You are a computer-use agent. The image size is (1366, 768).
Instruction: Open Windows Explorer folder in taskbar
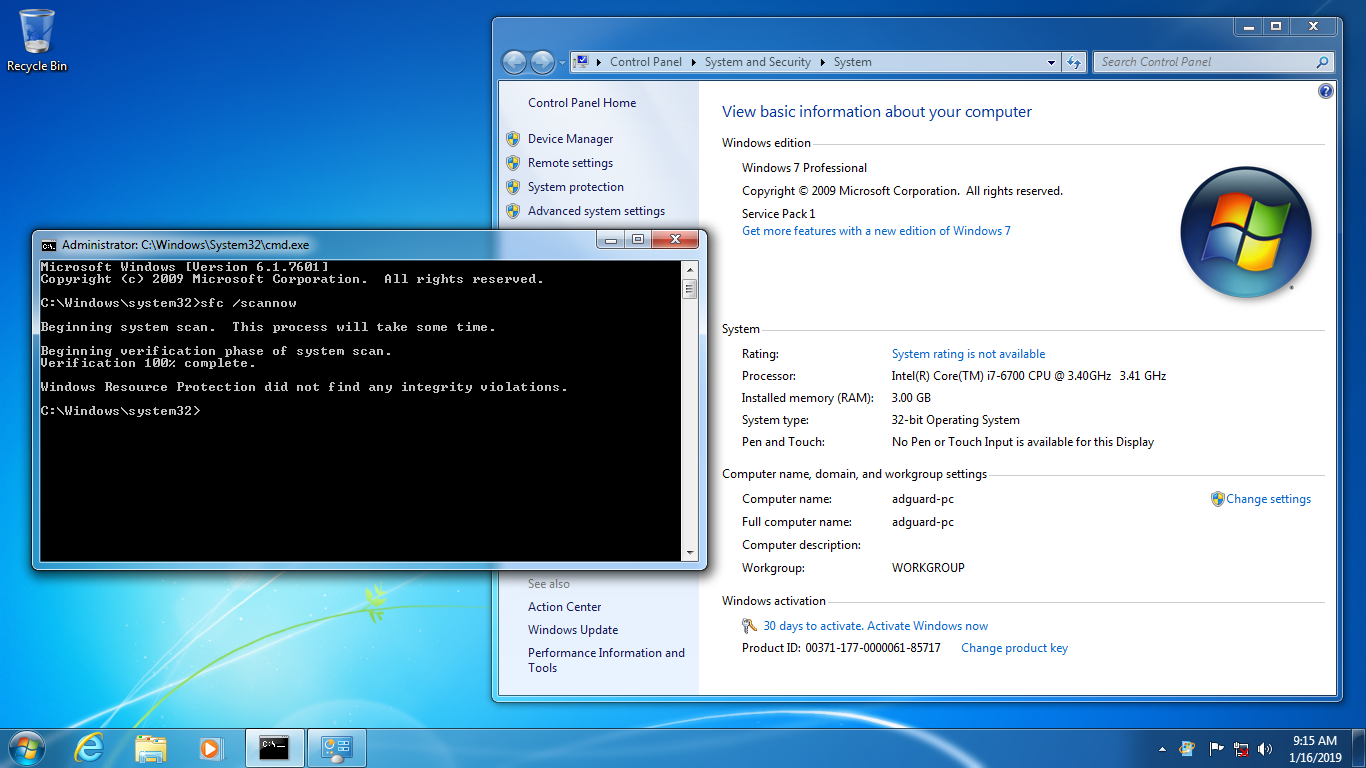point(150,748)
